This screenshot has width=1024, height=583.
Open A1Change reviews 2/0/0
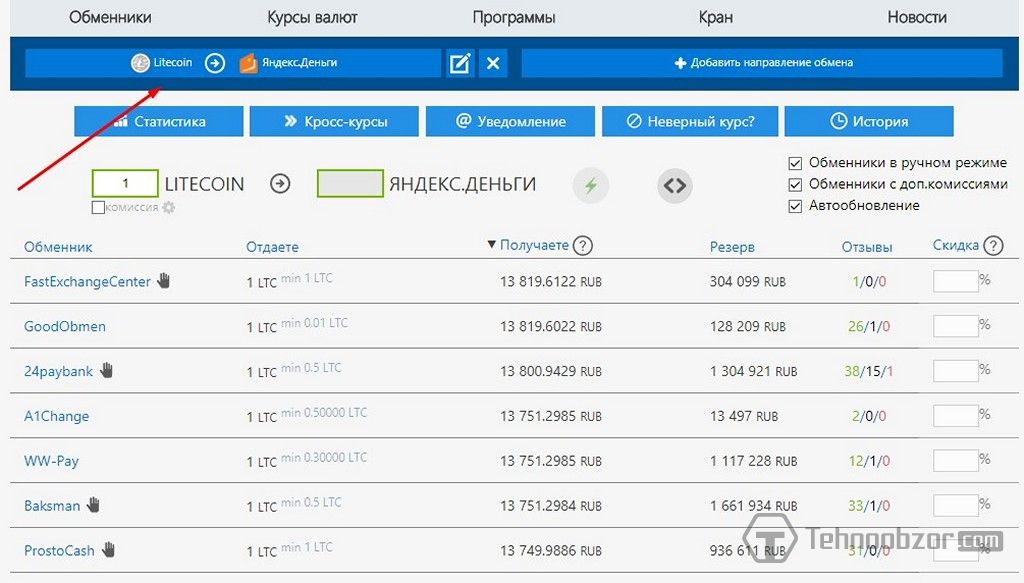[x=869, y=416]
